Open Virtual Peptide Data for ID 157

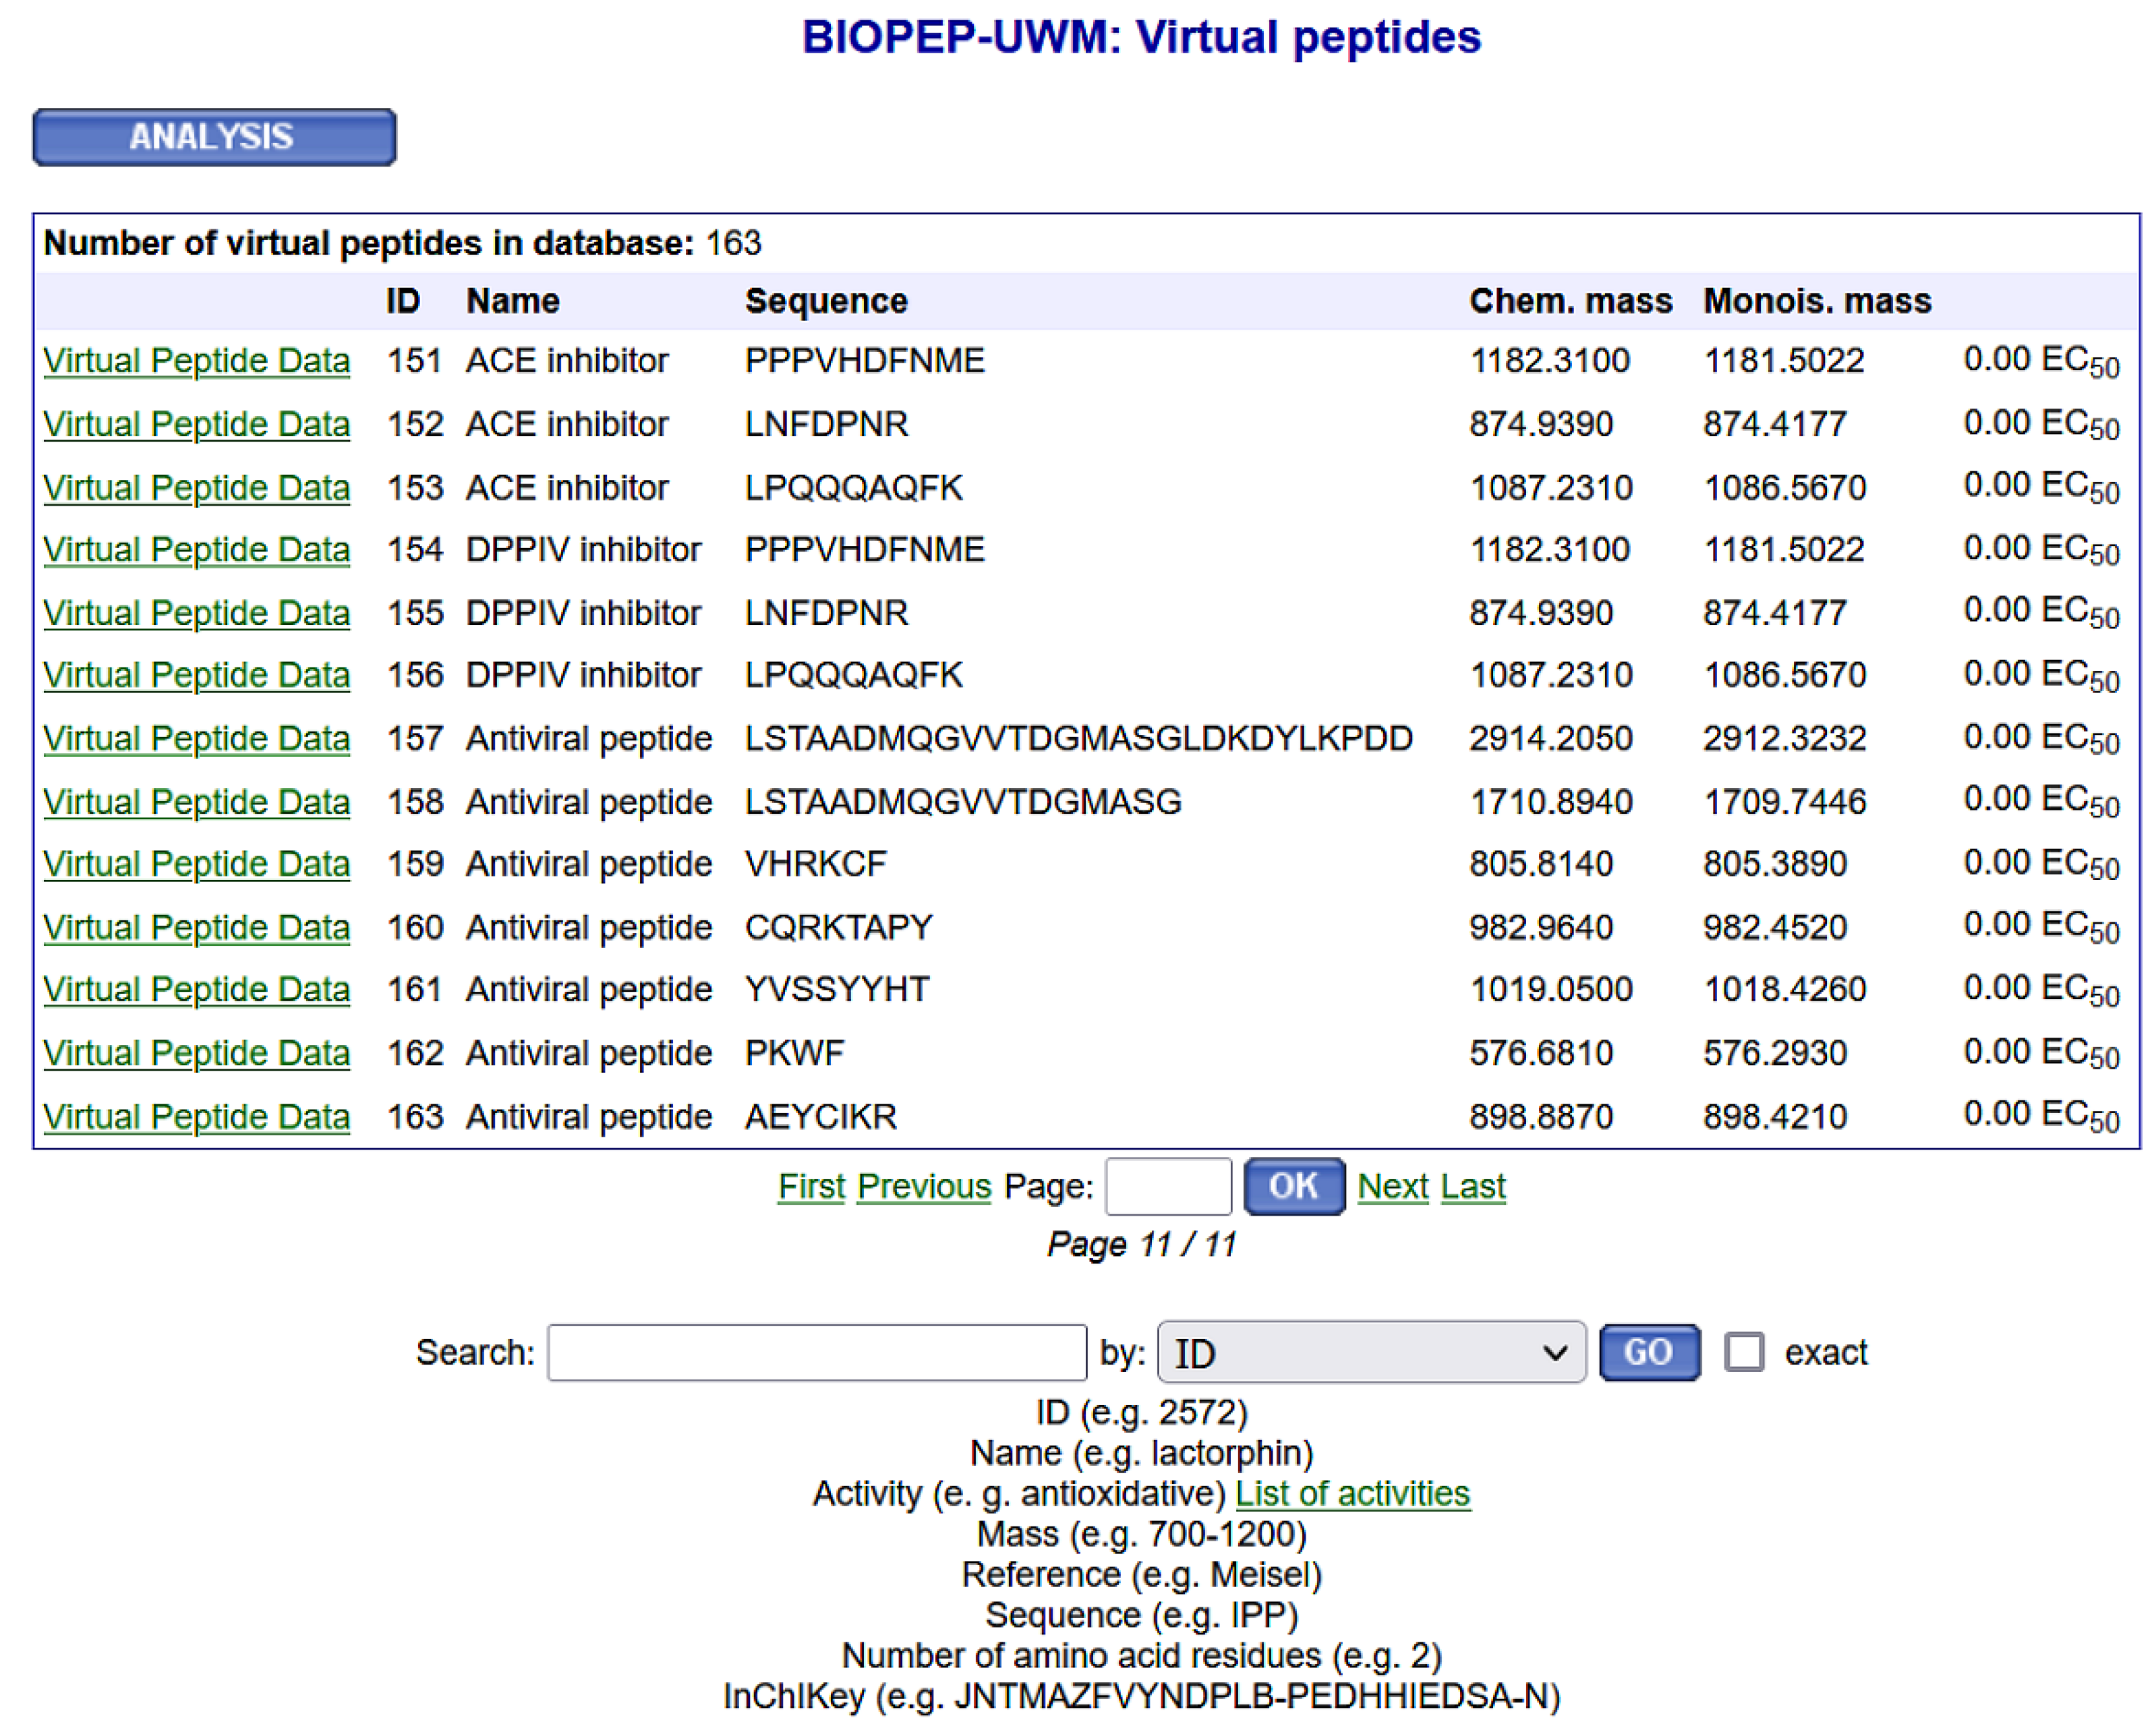coord(196,739)
